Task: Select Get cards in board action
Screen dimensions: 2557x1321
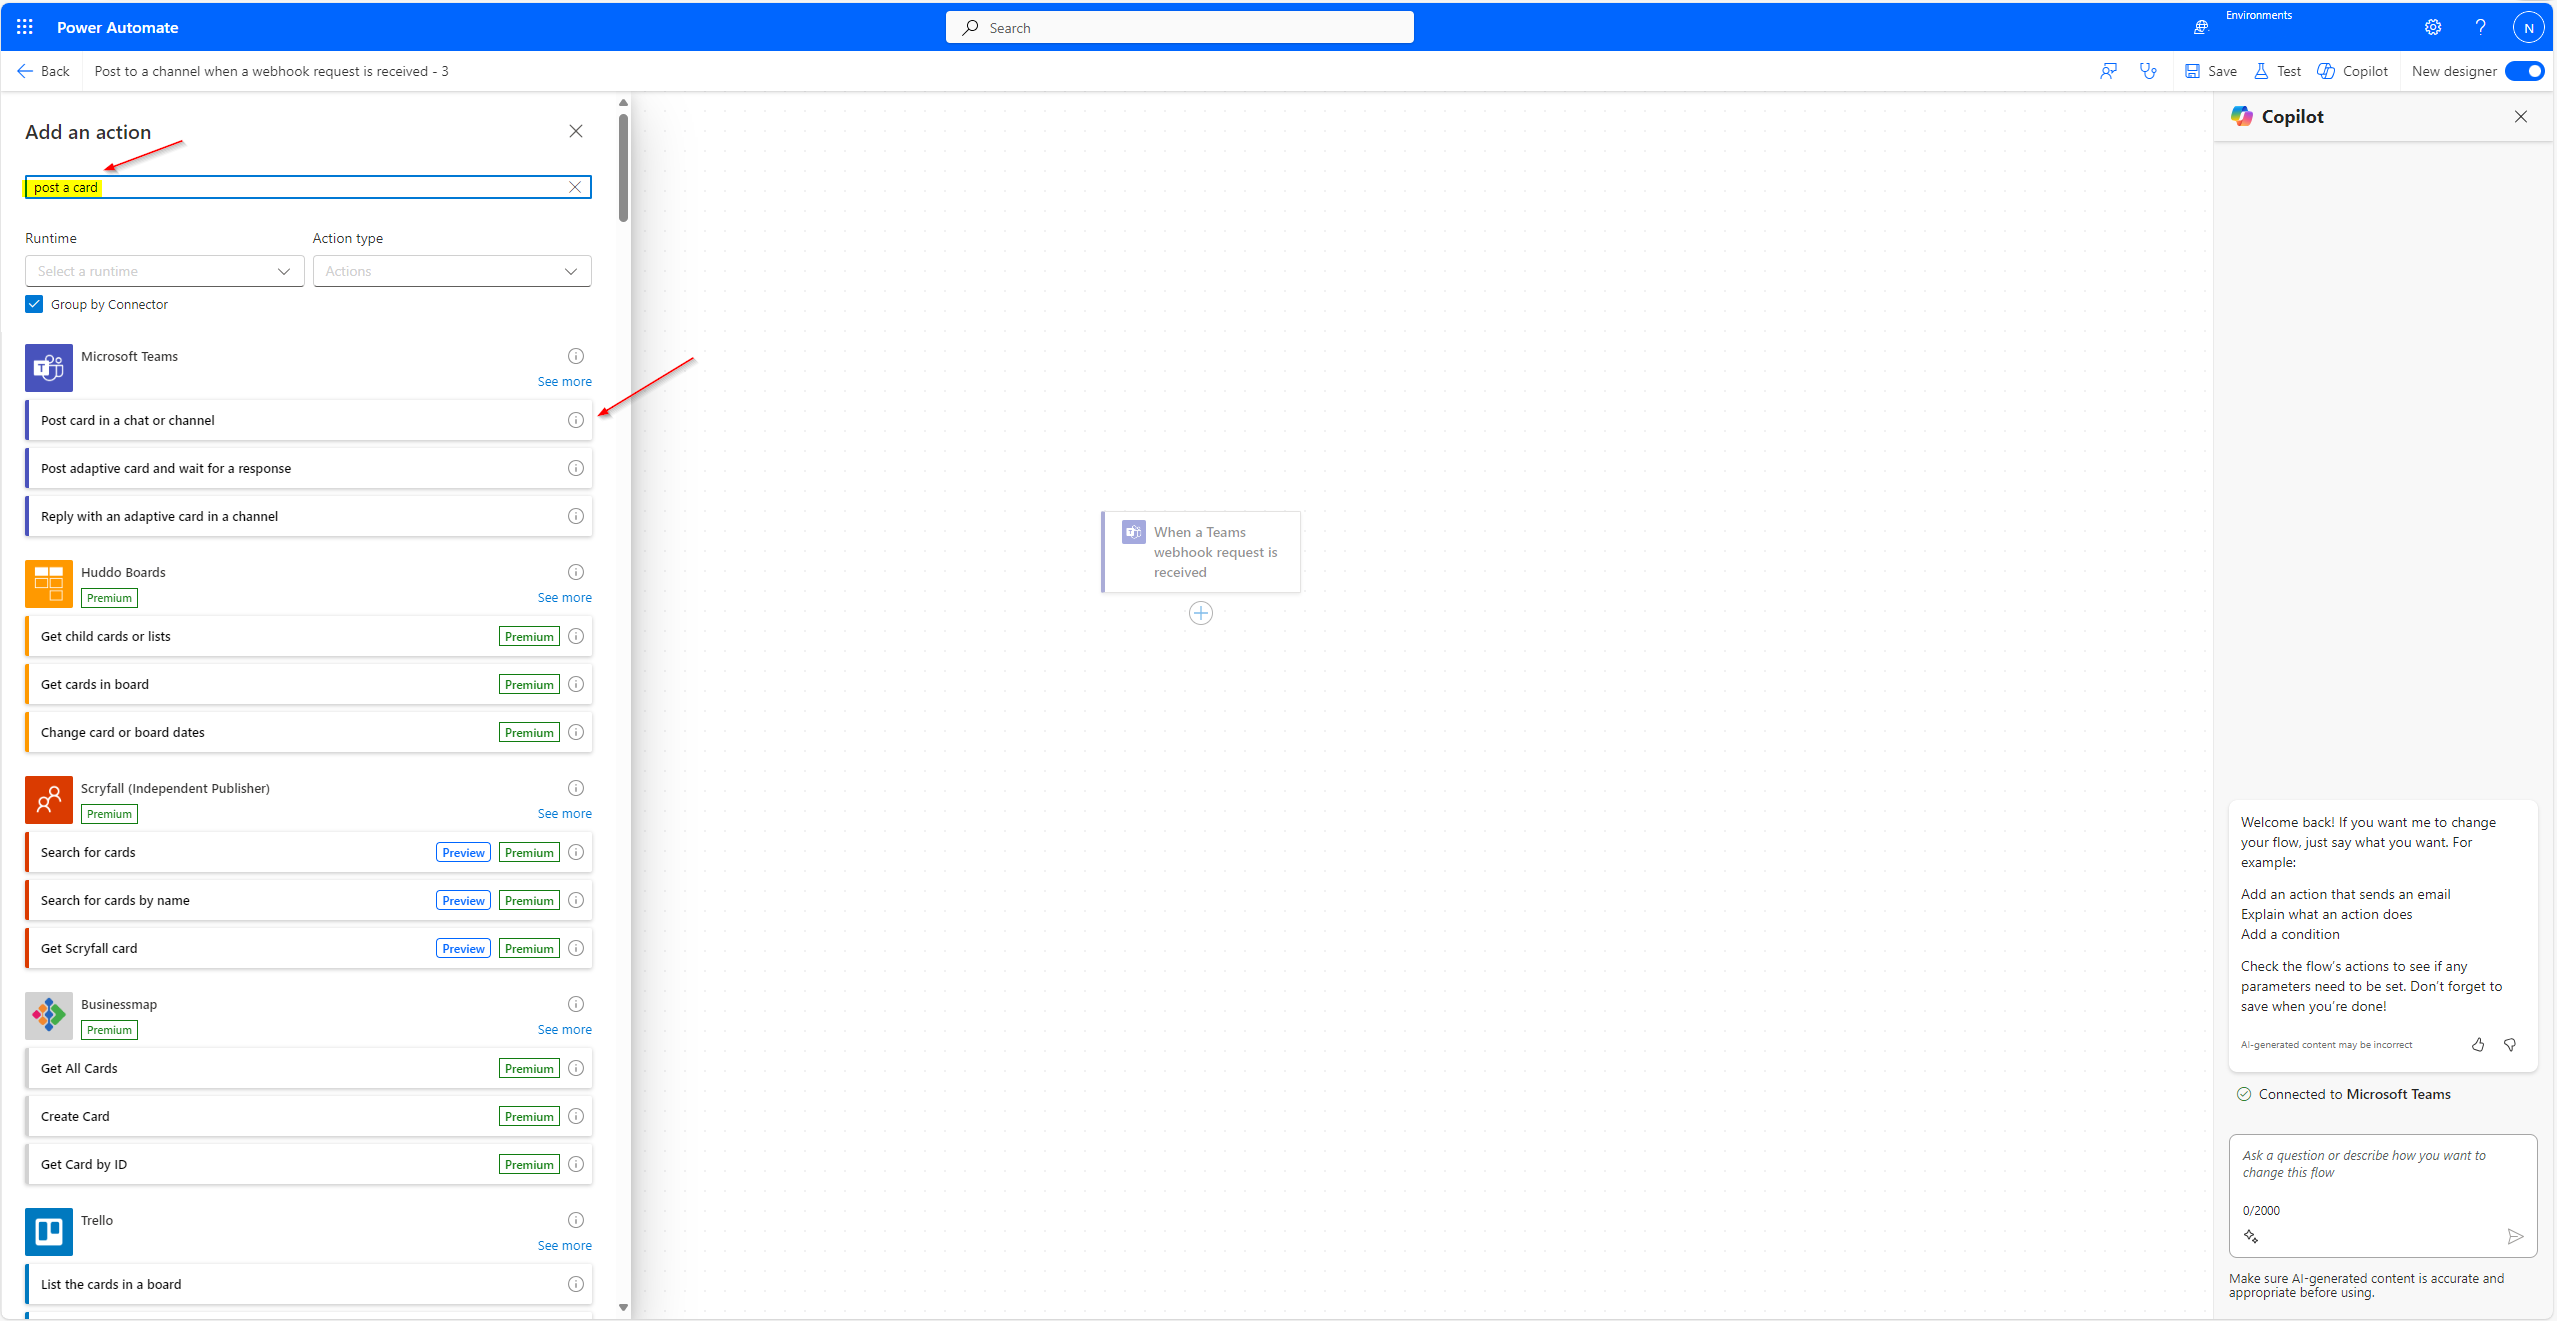Action: pyautogui.click(x=308, y=684)
